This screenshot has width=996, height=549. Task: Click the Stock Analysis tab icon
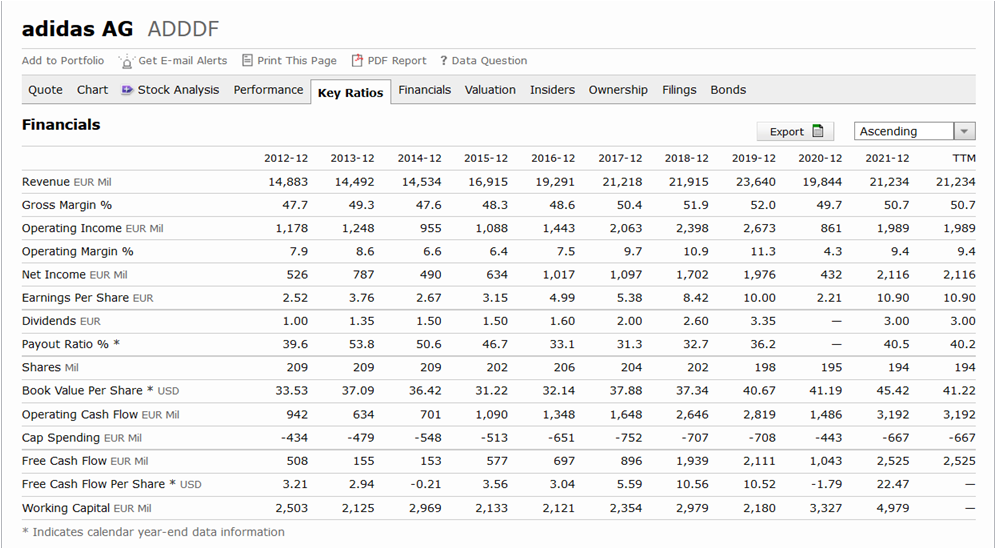(x=127, y=90)
